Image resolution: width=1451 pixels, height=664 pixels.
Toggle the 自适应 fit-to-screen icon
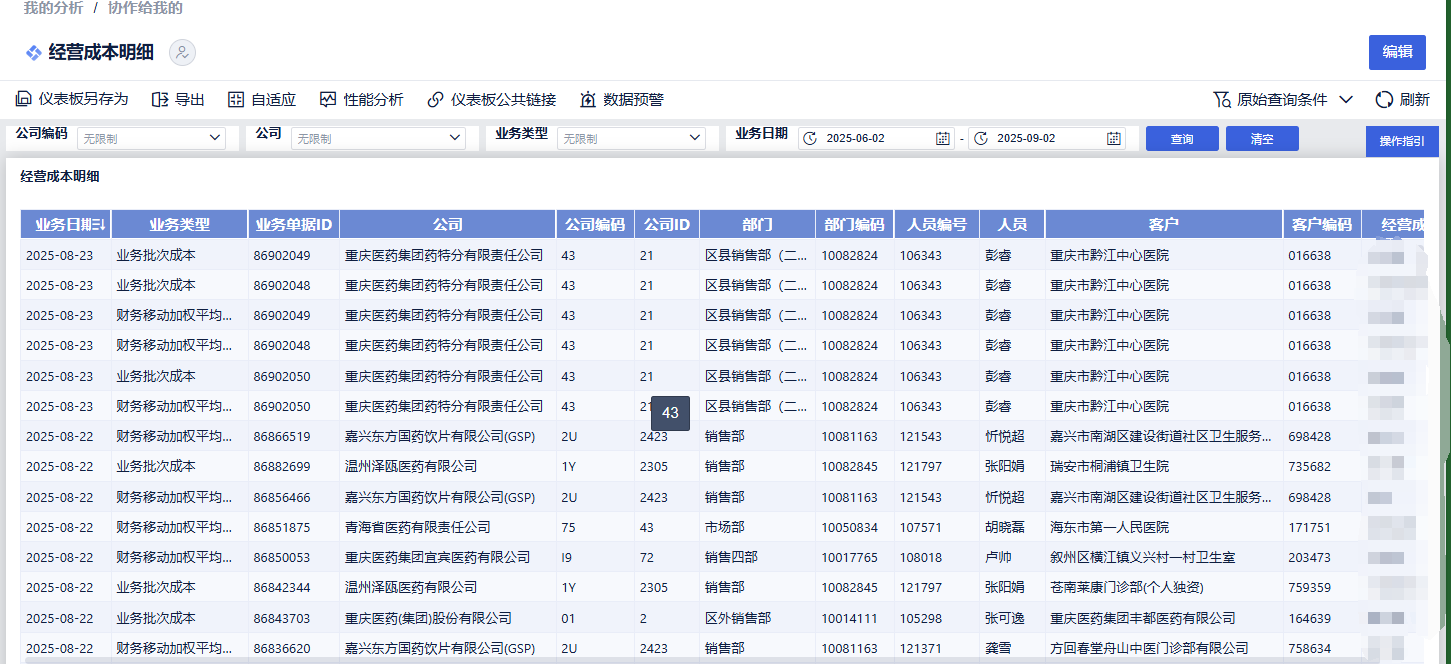(236, 99)
